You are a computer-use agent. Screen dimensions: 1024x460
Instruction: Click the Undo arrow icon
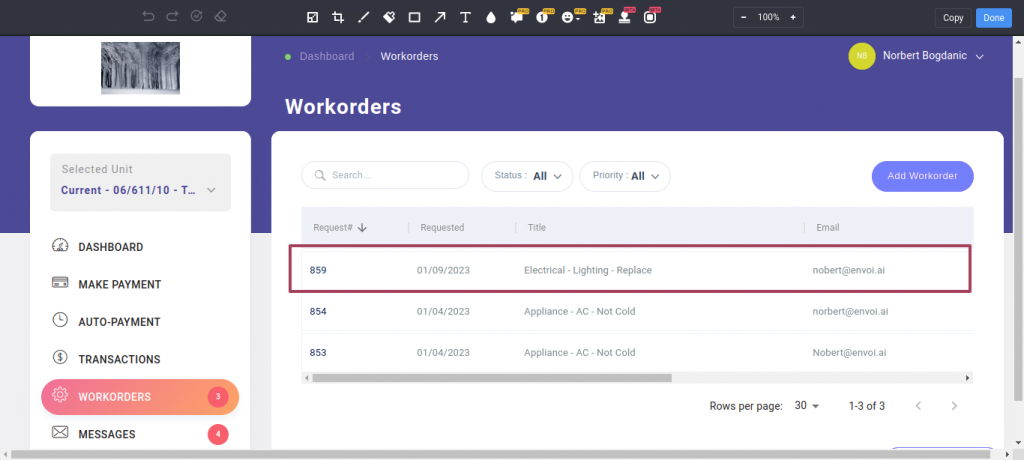tap(148, 17)
